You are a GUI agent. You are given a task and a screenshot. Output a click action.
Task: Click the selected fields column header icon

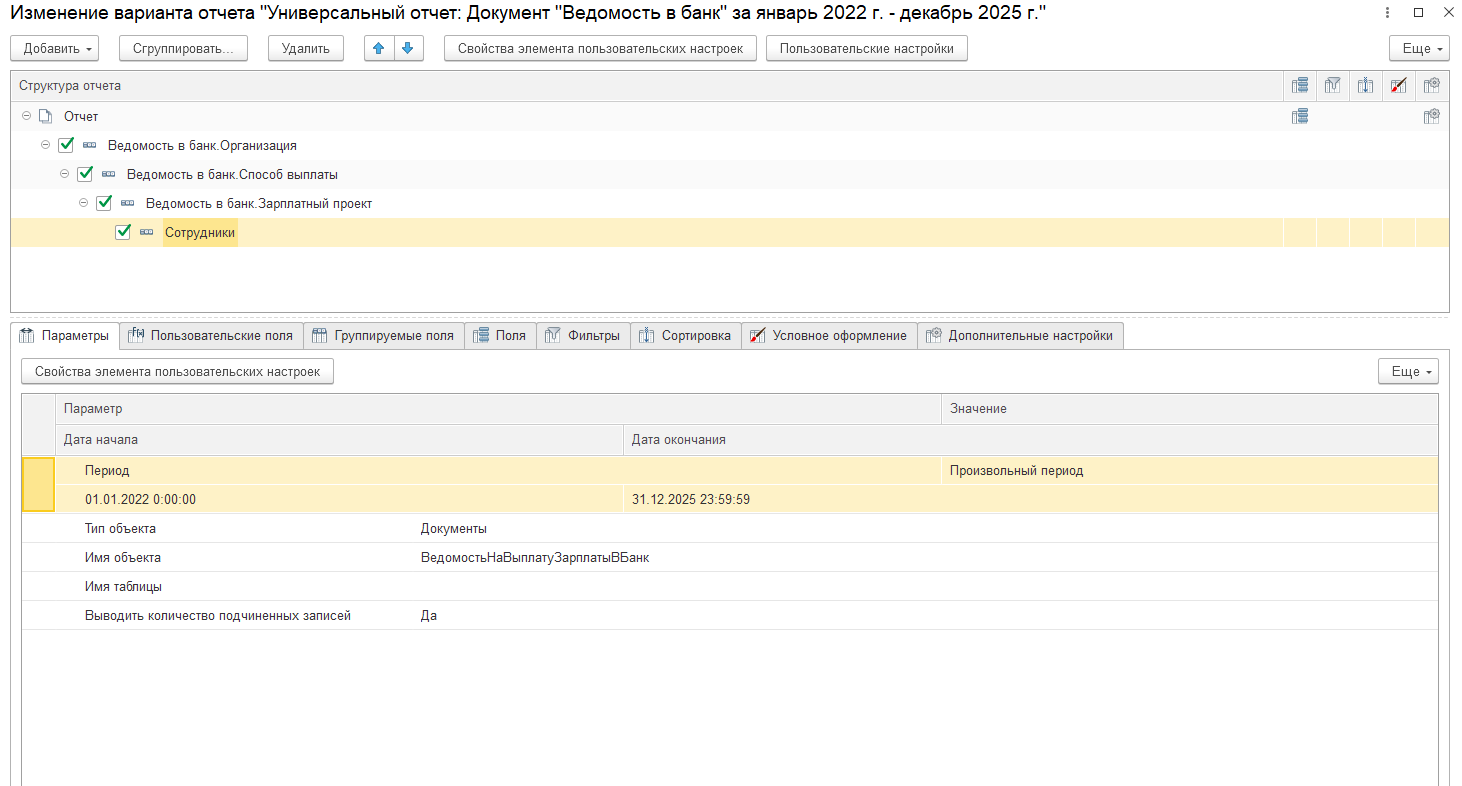[x=1299, y=86]
